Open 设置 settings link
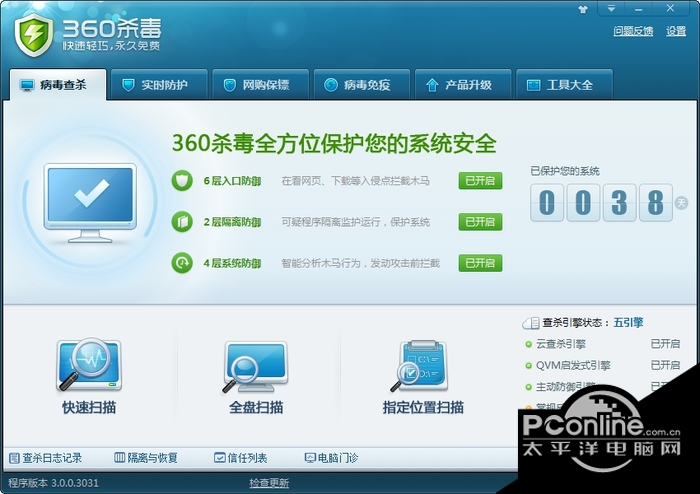Viewport: 700px width, 494px height. (676, 31)
